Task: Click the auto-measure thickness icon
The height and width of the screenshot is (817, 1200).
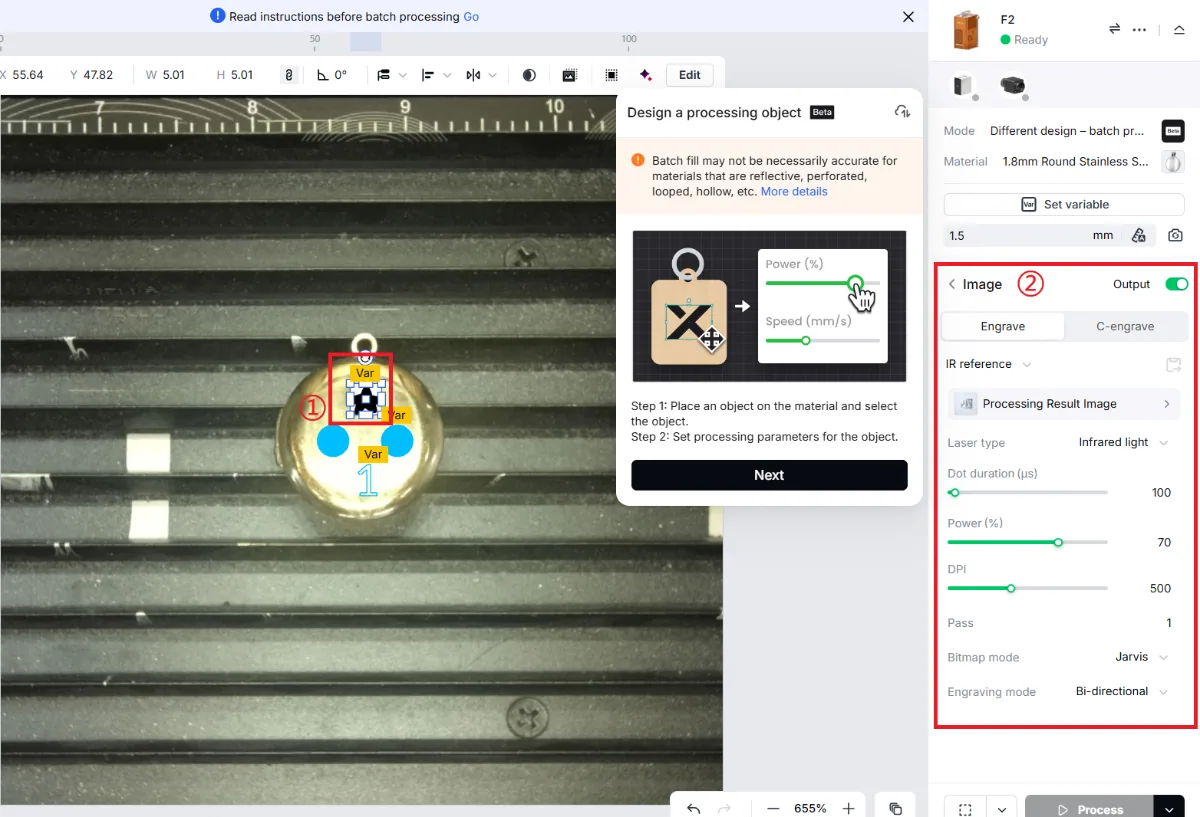Action: click(x=1139, y=236)
